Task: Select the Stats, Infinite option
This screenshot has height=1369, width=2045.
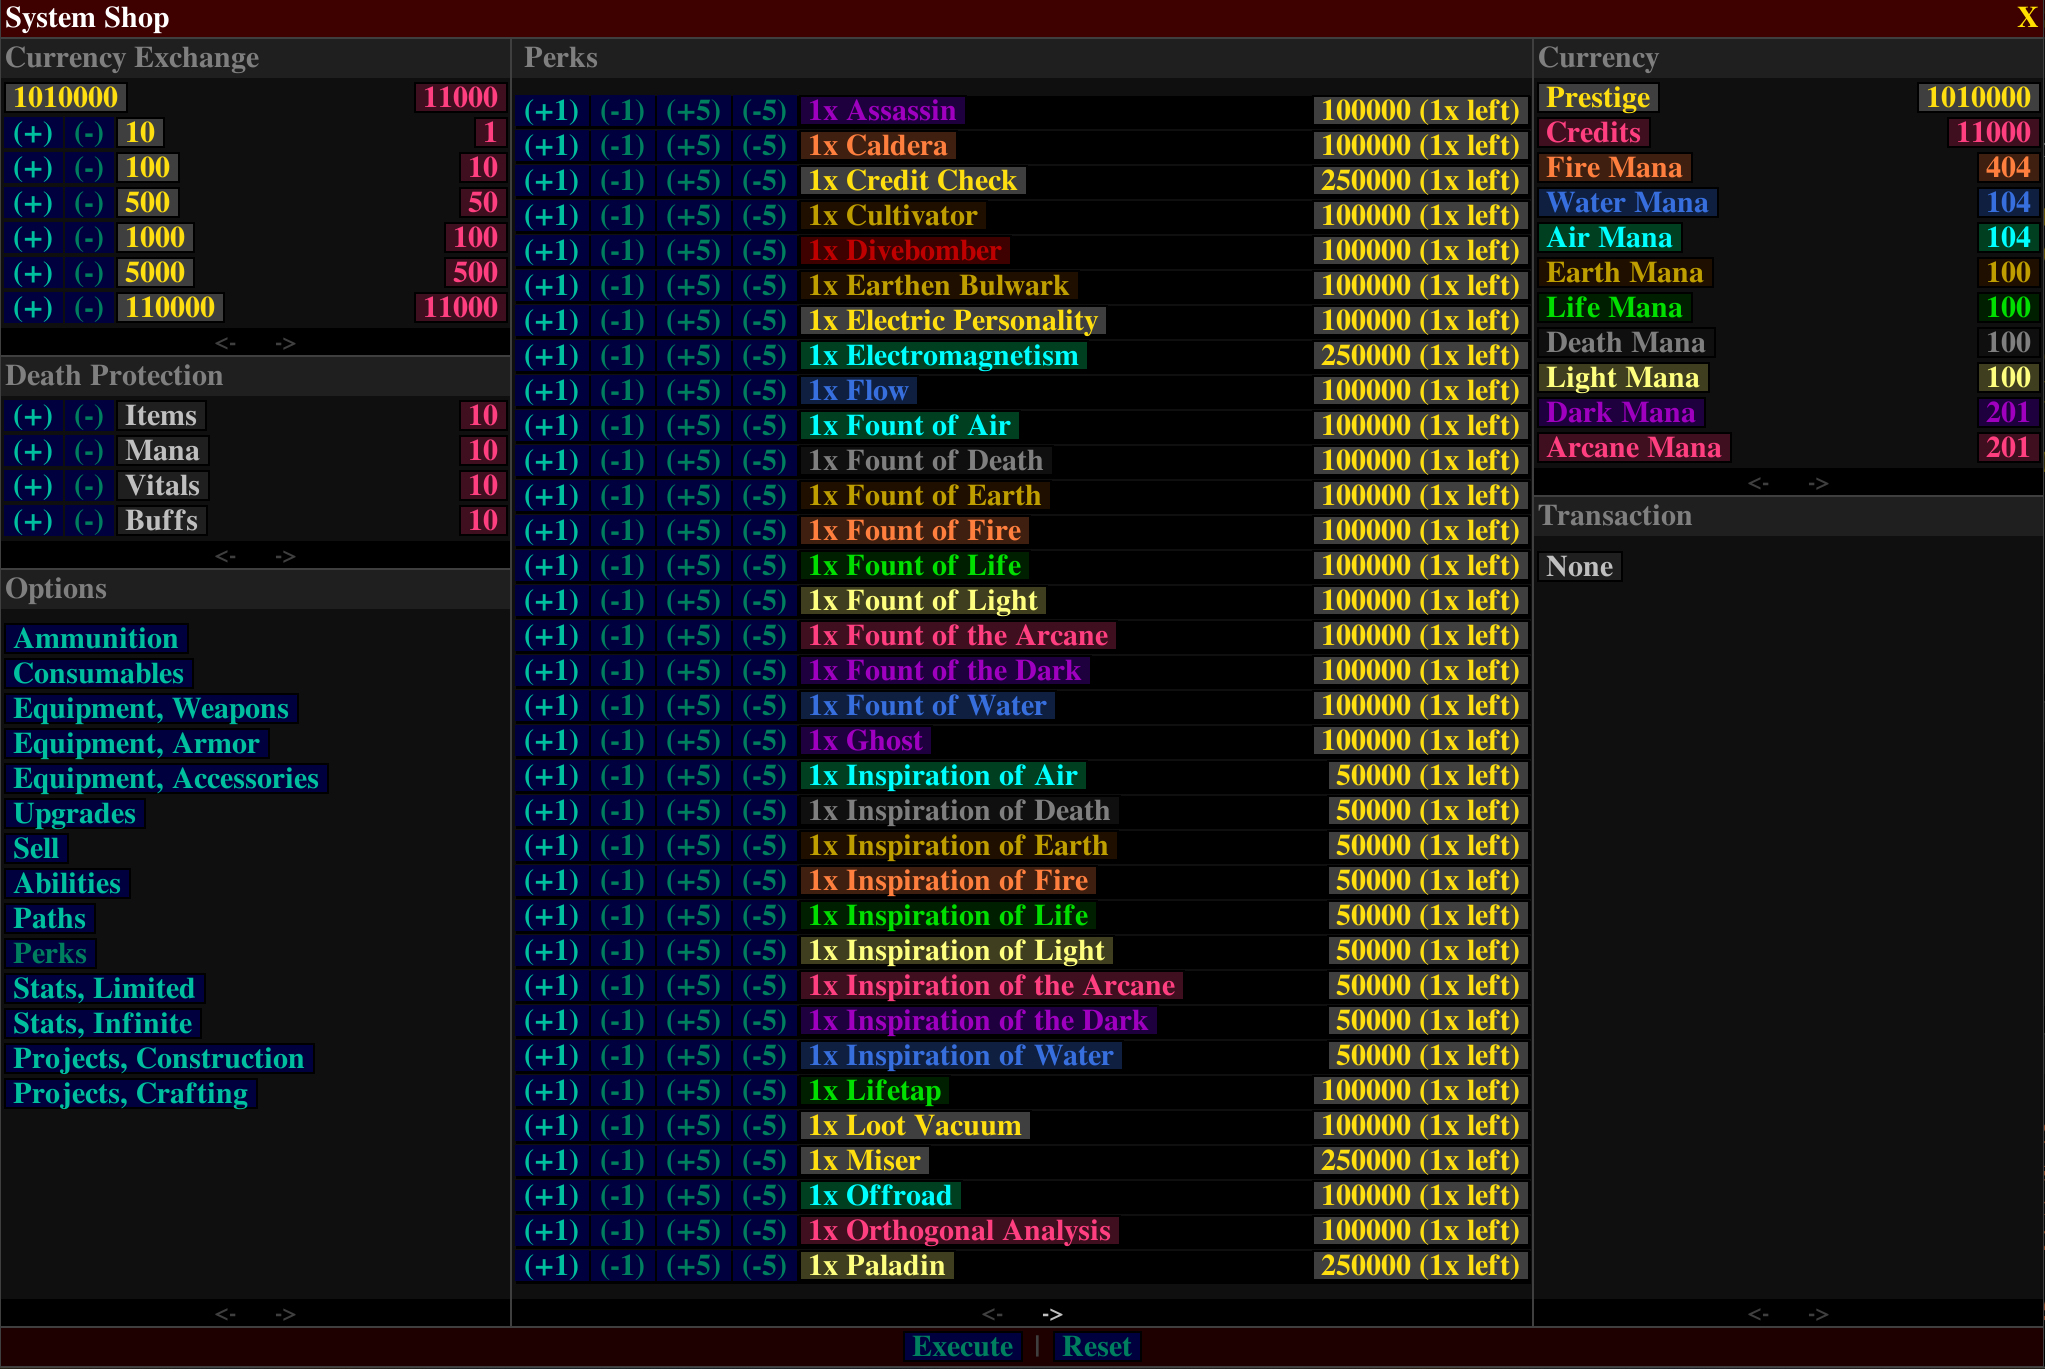Action: click(x=102, y=1024)
